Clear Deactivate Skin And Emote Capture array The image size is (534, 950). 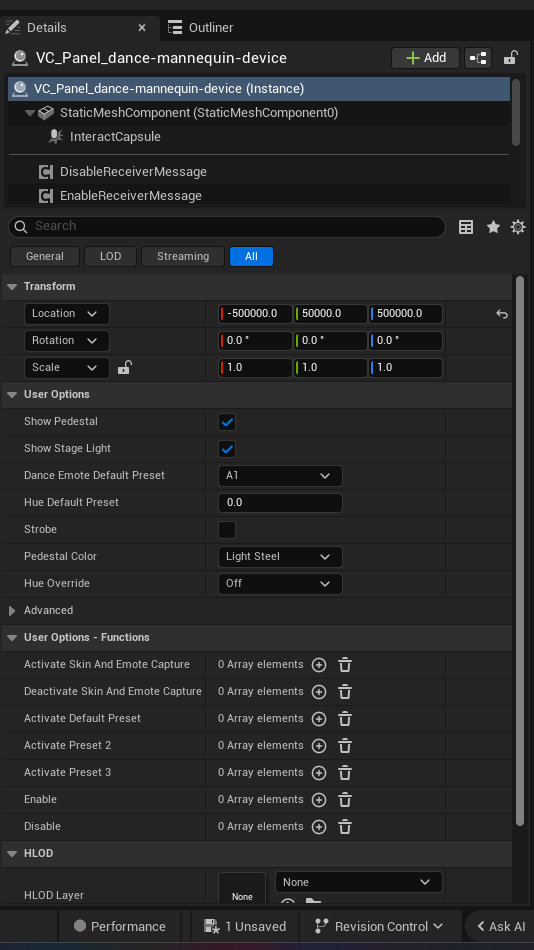345,692
